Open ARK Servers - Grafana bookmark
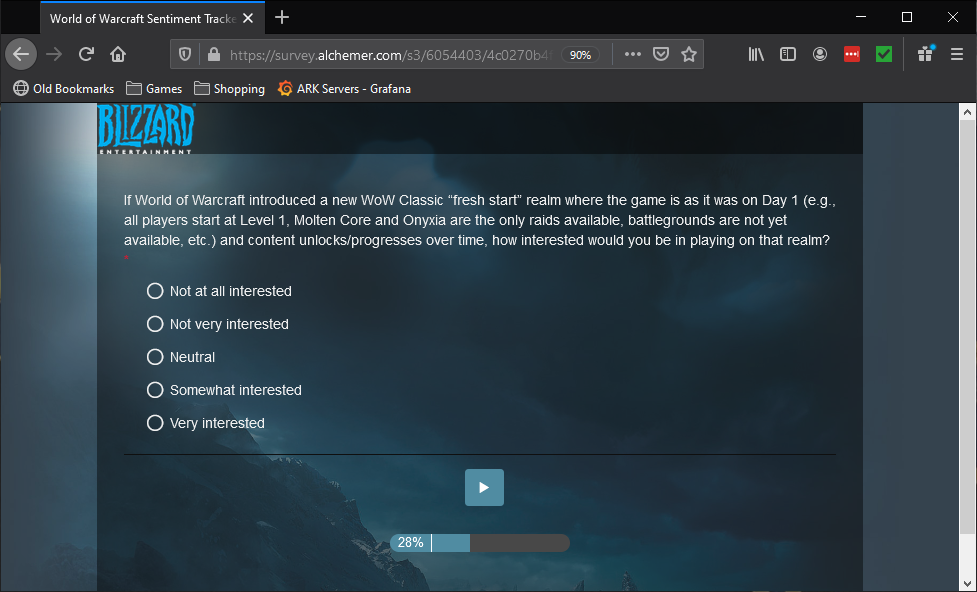Screen dimensions: 977x592 coord(344,88)
